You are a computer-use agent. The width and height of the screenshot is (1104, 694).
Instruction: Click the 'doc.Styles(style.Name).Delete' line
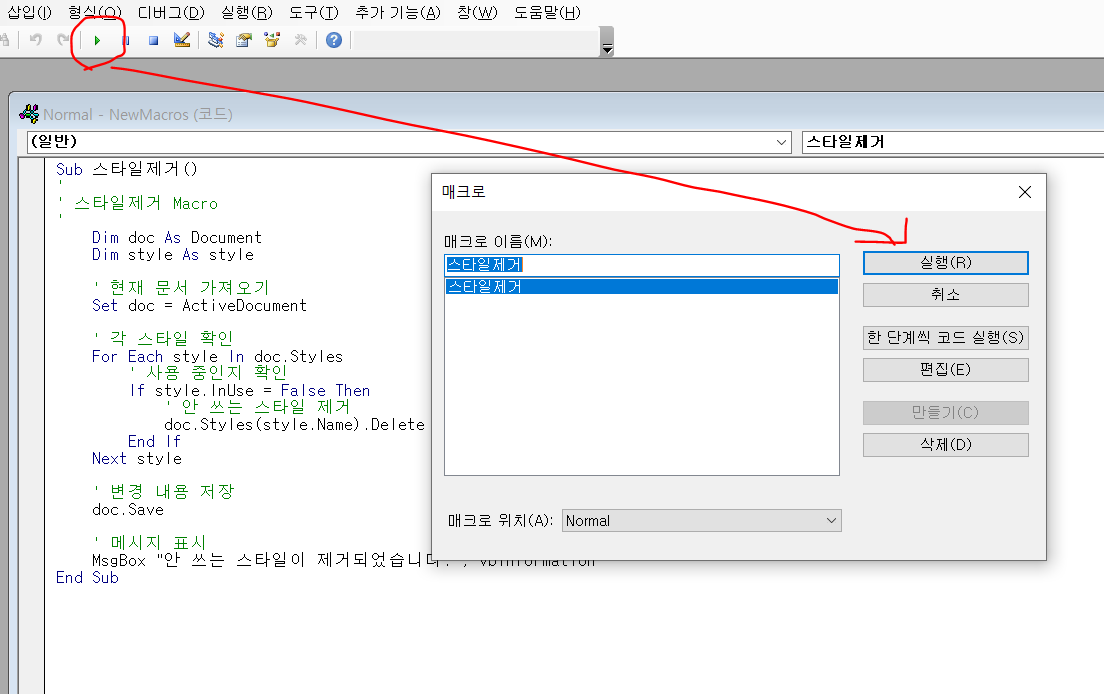coord(294,424)
